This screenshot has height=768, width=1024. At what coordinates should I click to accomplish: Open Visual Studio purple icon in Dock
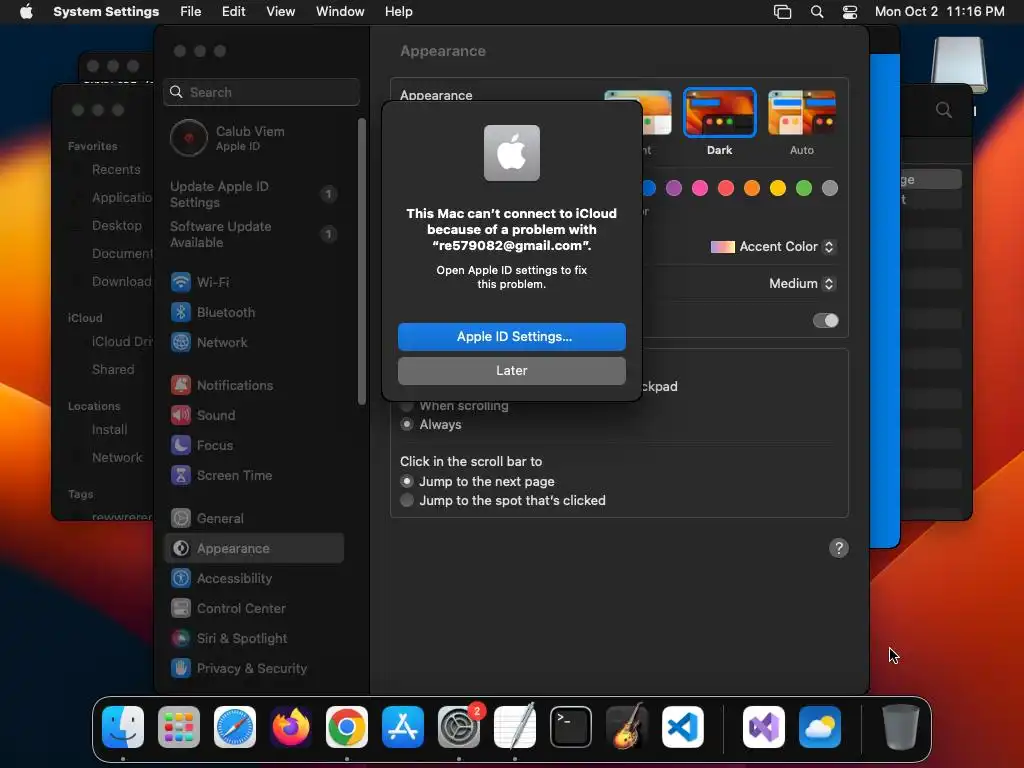pos(764,727)
